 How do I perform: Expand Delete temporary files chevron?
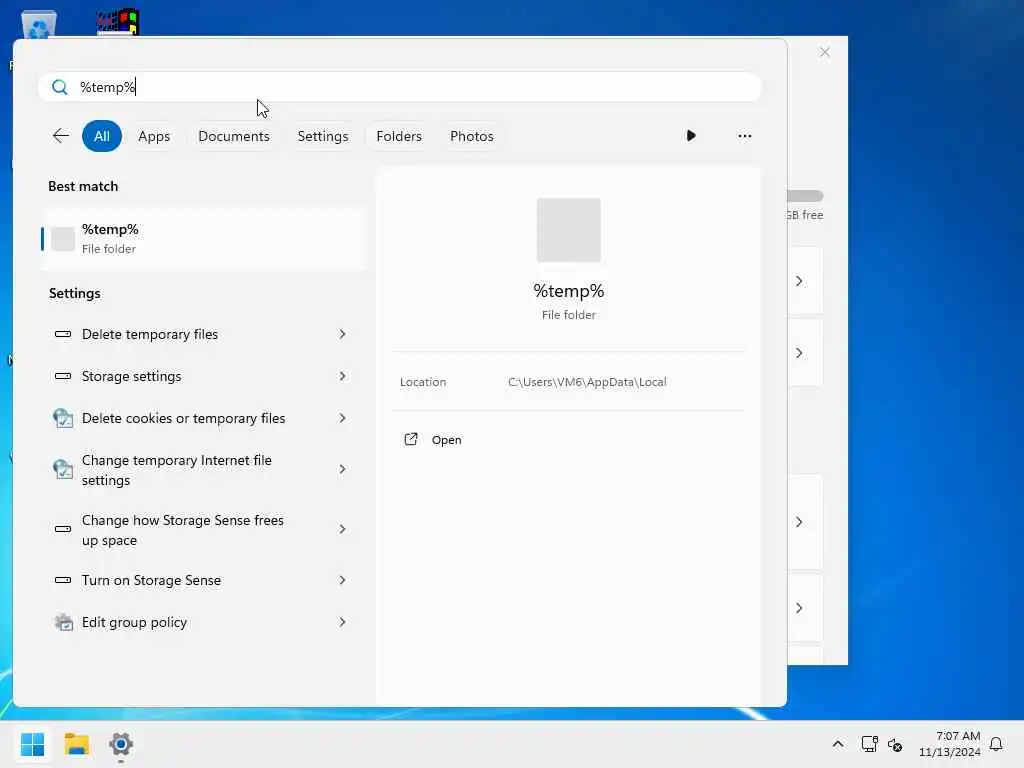coord(342,334)
